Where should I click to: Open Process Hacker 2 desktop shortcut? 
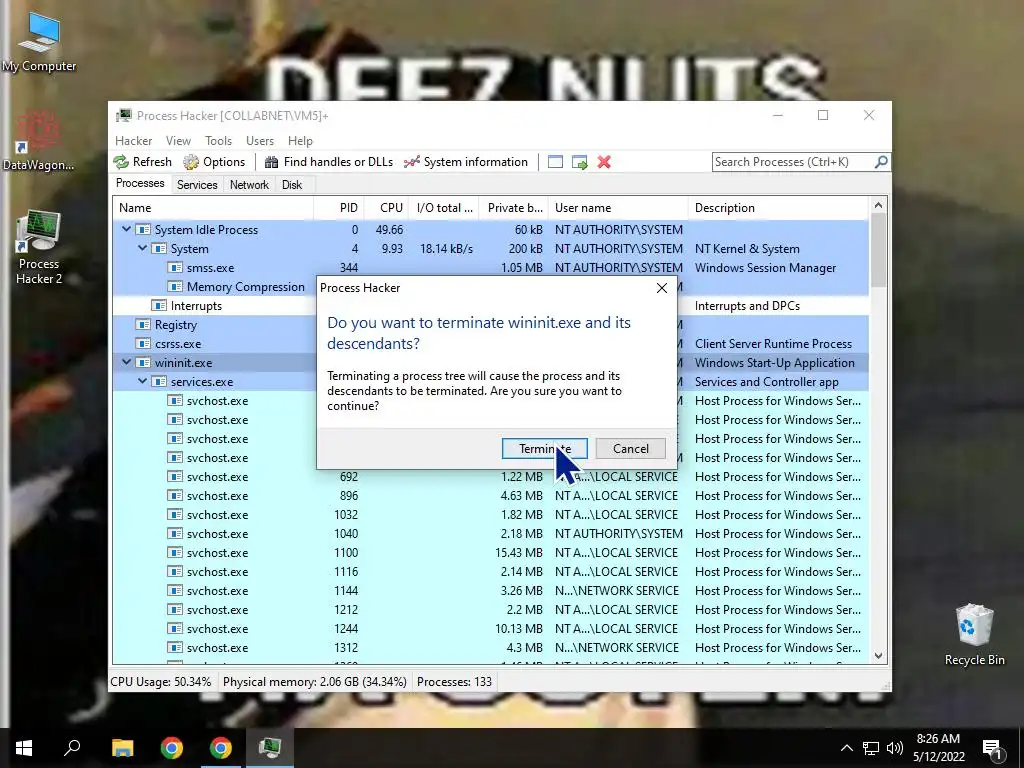(39, 248)
